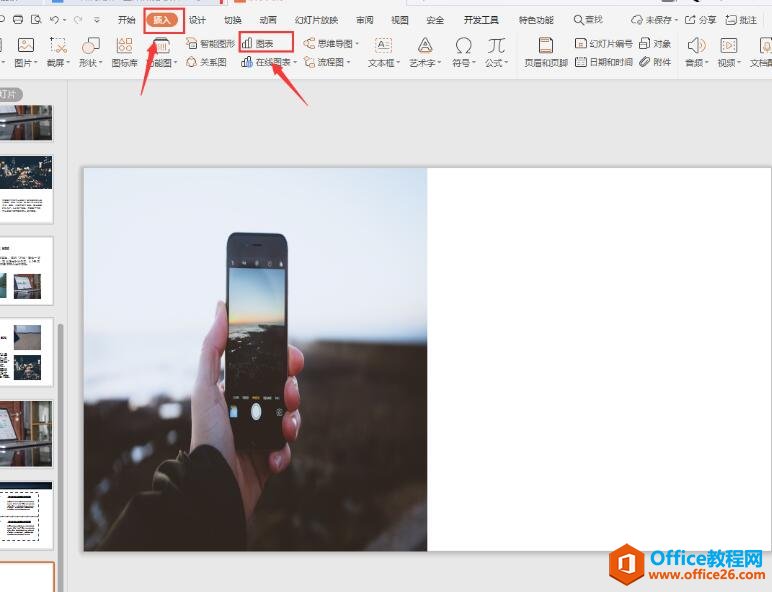The image size is (772, 592).
Task: Expand the 图片 dropdown arrow
Action: [34, 63]
